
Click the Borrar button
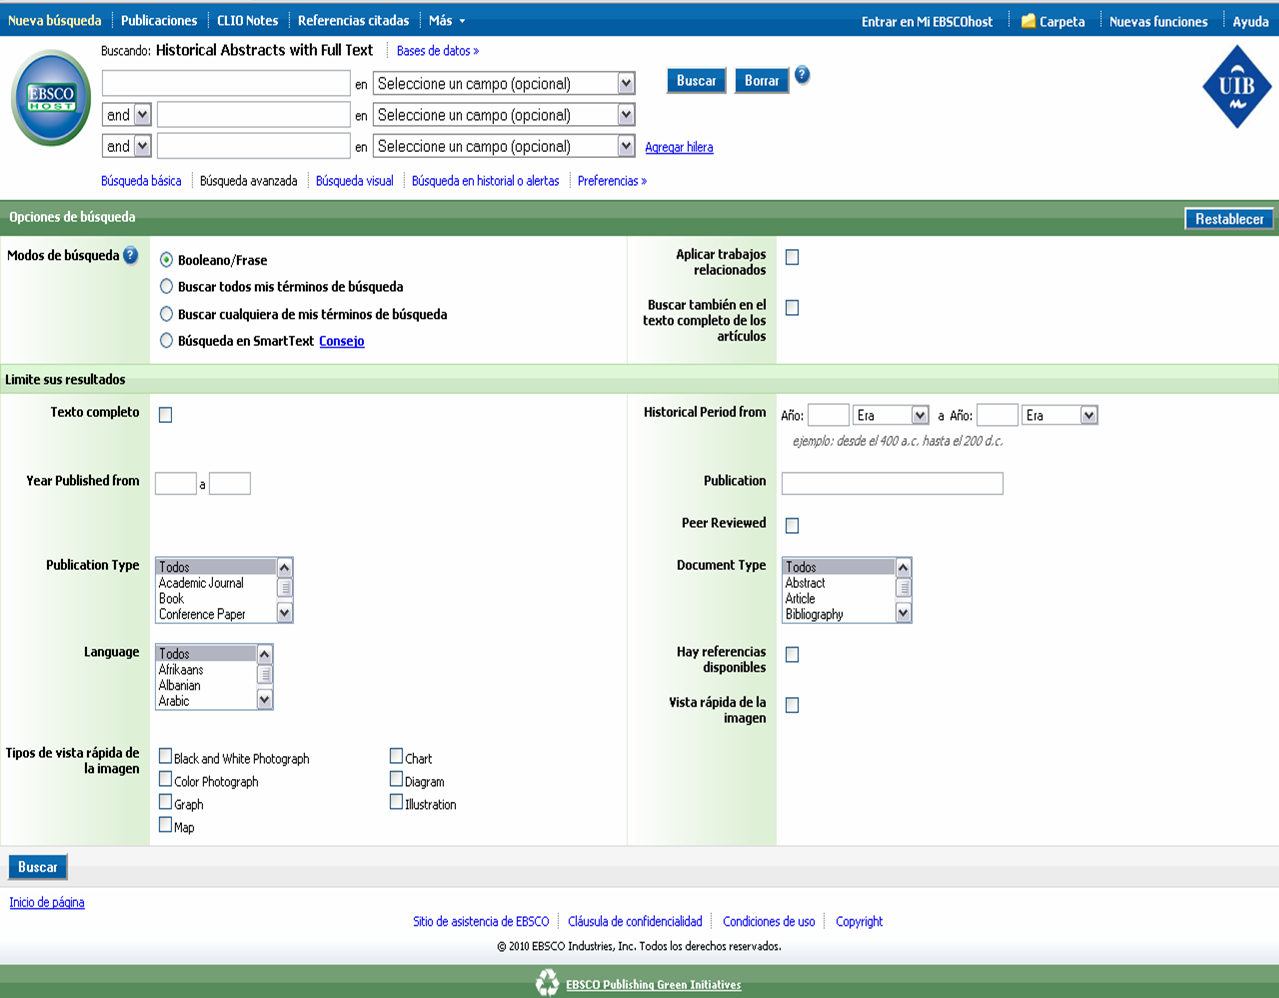(x=762, y=81)
